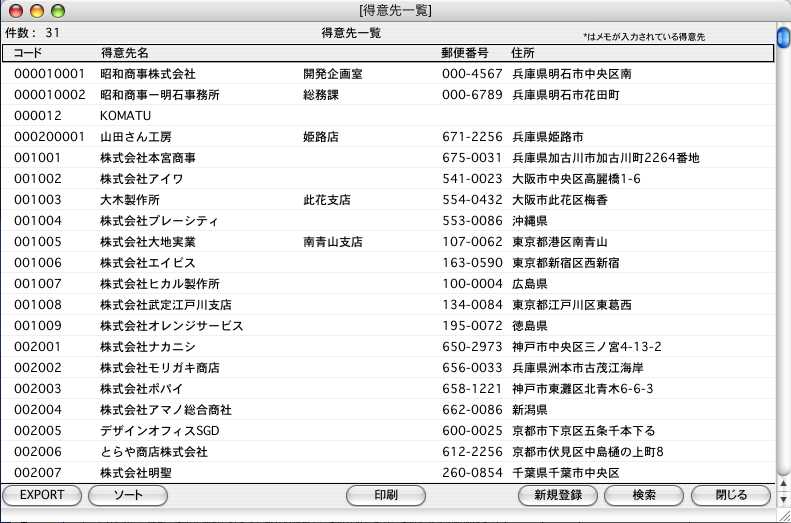791x523 pixels.
Task: Click the EXPORT button
Action: [x=42, y=495]
